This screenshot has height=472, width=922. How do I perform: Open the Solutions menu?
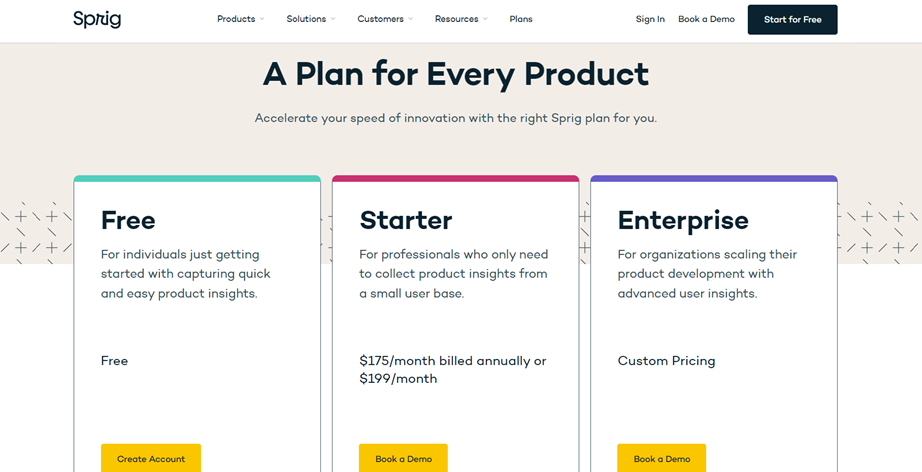(306, 19)
